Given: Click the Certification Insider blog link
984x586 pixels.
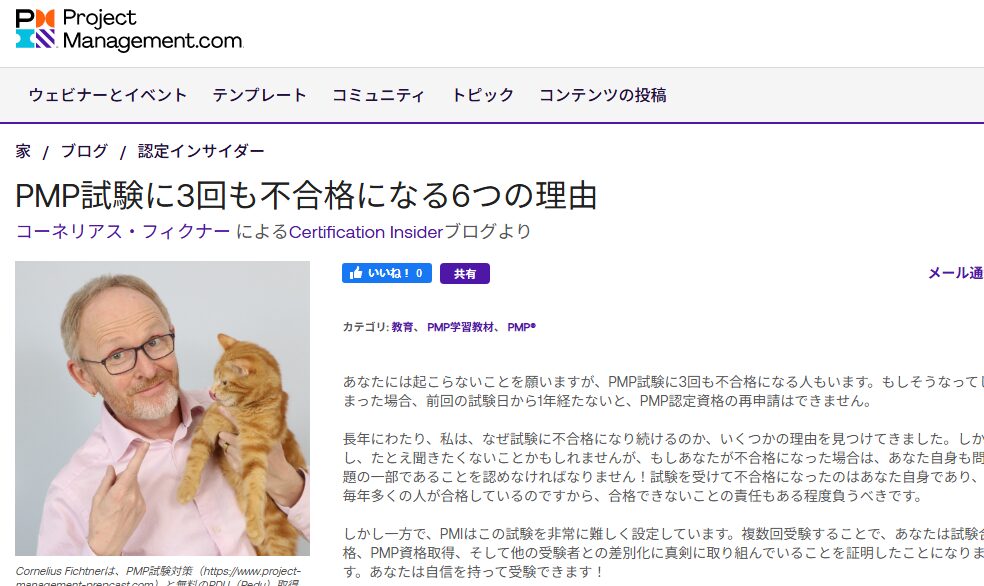Looking at the screenshot, I should [366, 232].
